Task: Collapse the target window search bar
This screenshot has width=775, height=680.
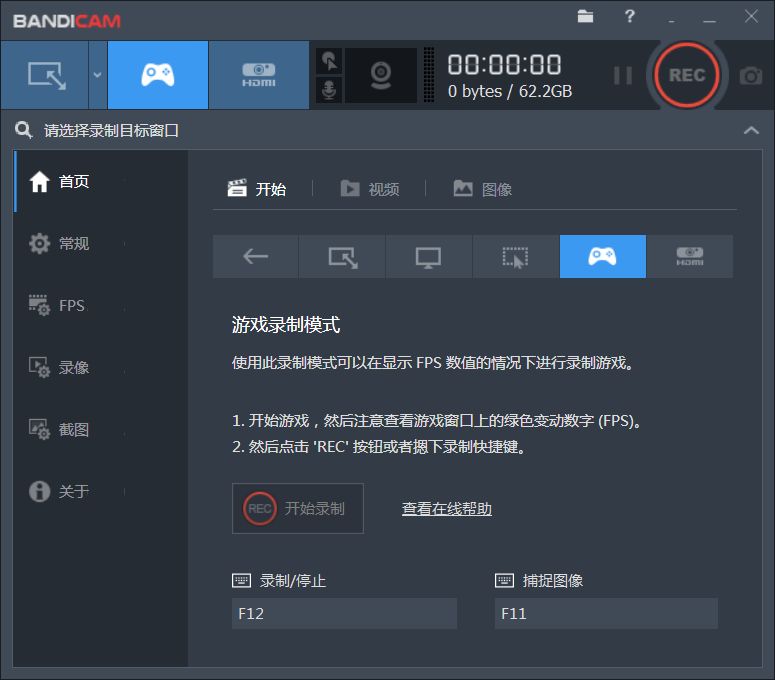Action: pos(751,131)
